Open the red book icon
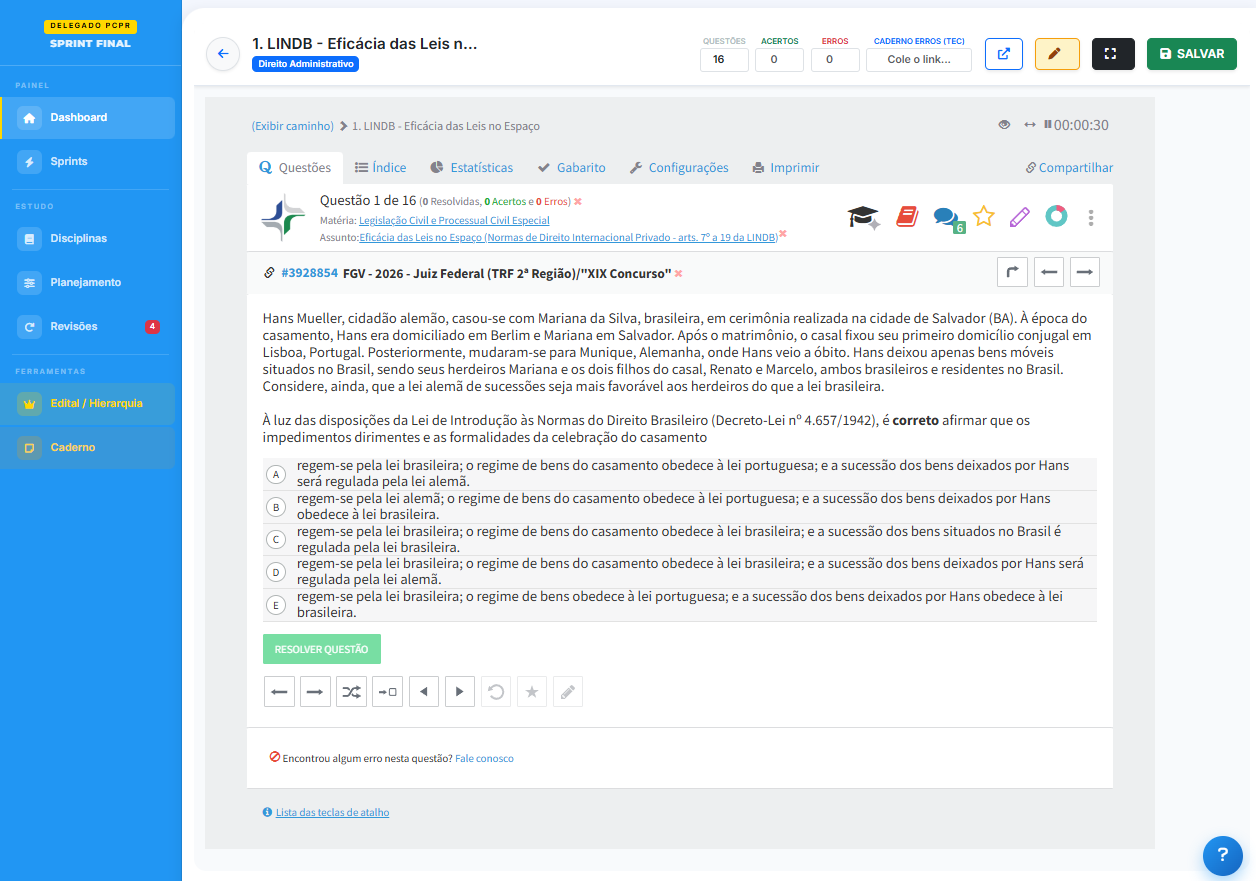The height and width of the screenshot is (881, 1256). tap(907, 216)
